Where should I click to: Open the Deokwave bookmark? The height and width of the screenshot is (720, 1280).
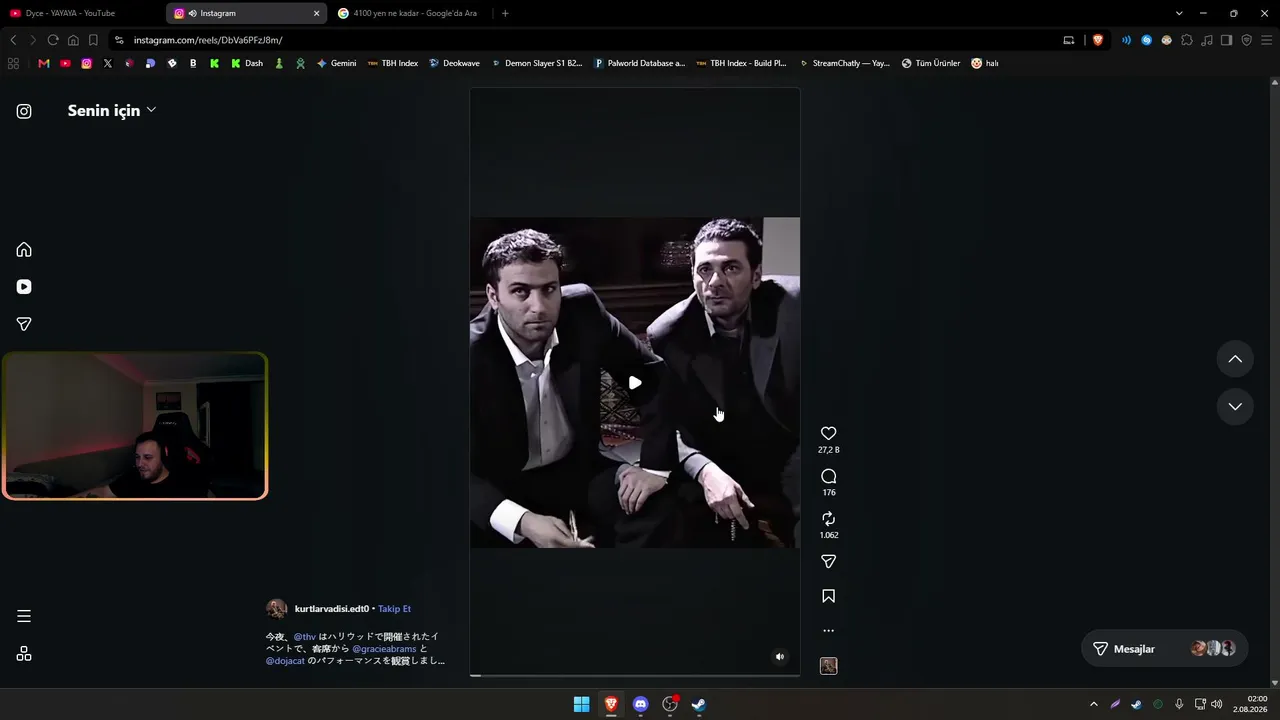[454, 63]
